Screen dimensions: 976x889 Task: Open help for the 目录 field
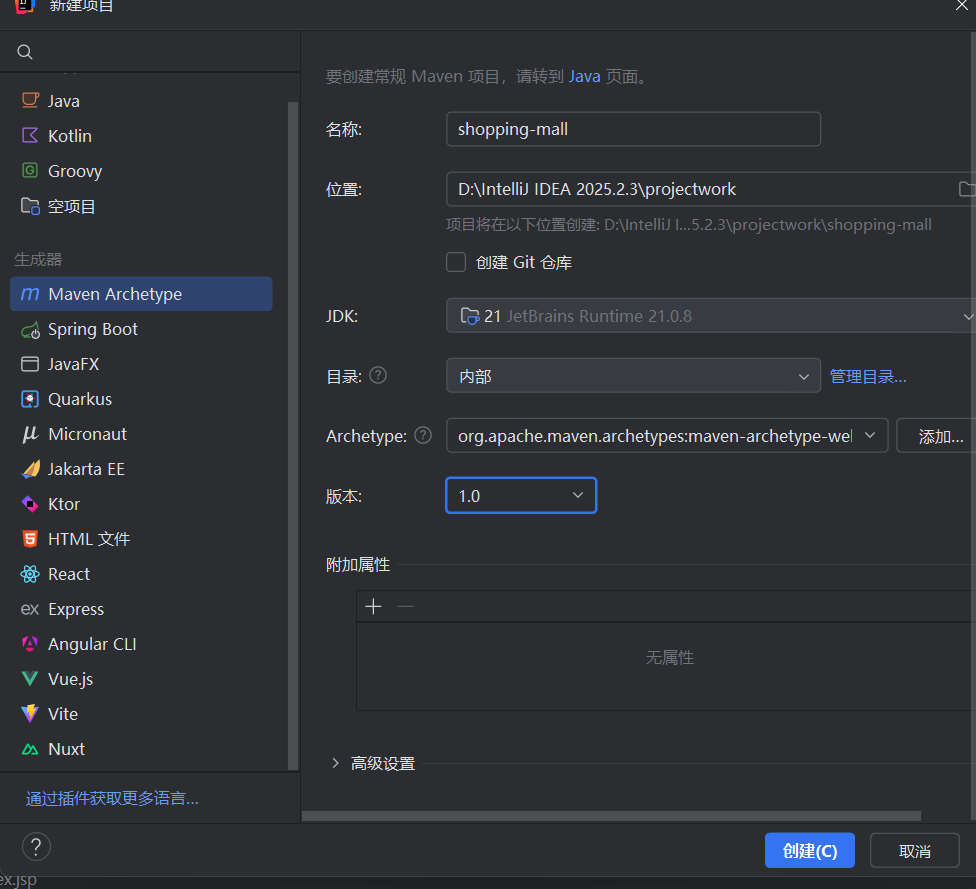pyautogui.click(x=378, y=375)
